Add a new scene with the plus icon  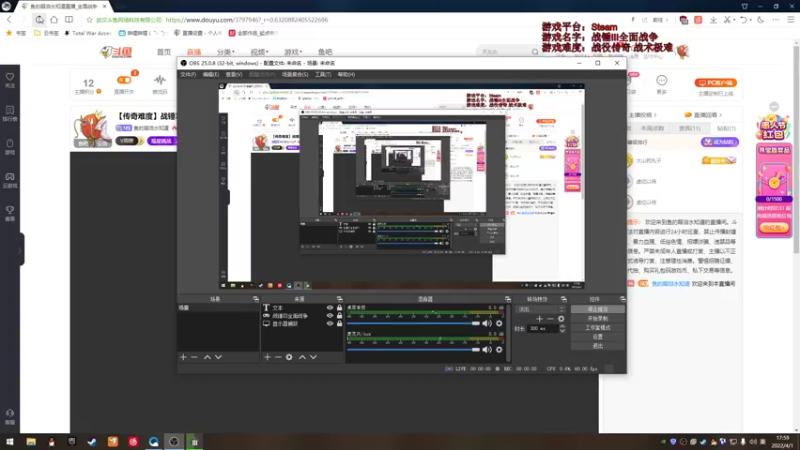(183, 357)
